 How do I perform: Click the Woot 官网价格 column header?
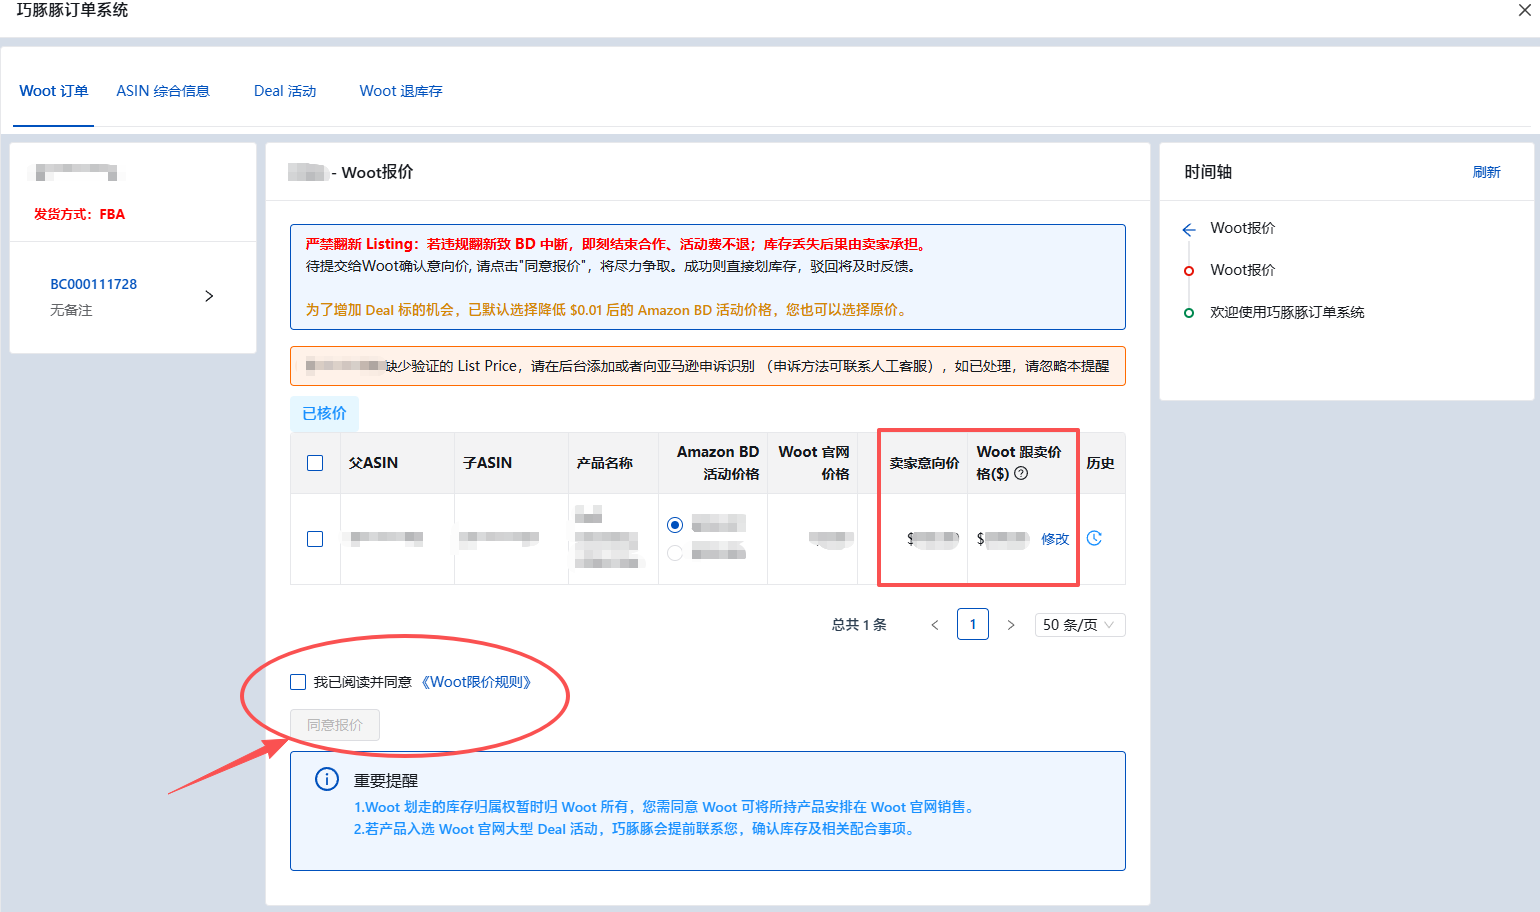click(814, 463)
